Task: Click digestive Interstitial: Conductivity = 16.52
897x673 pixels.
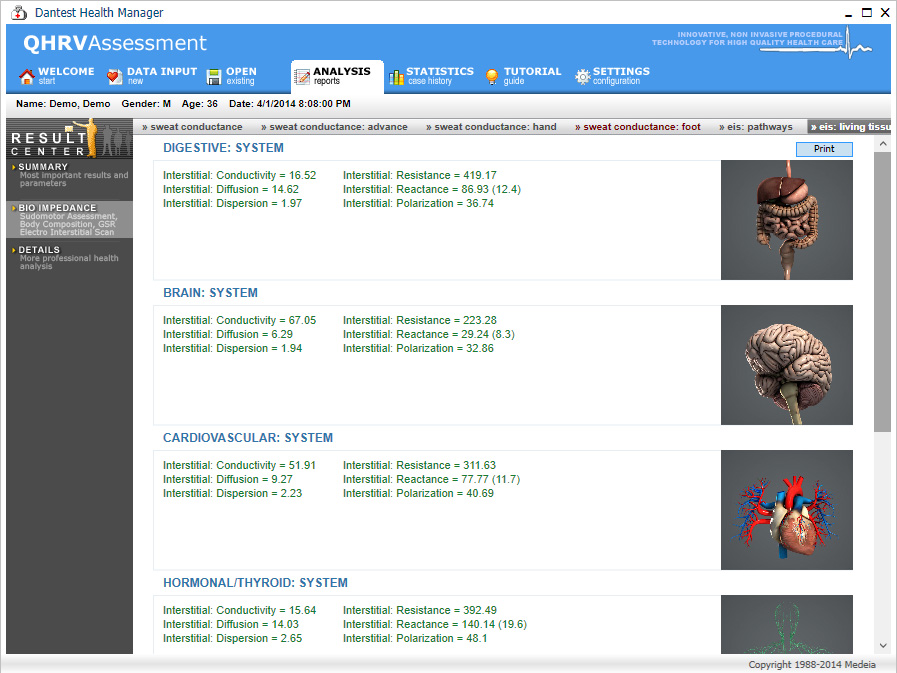Action: coord(239,175)
